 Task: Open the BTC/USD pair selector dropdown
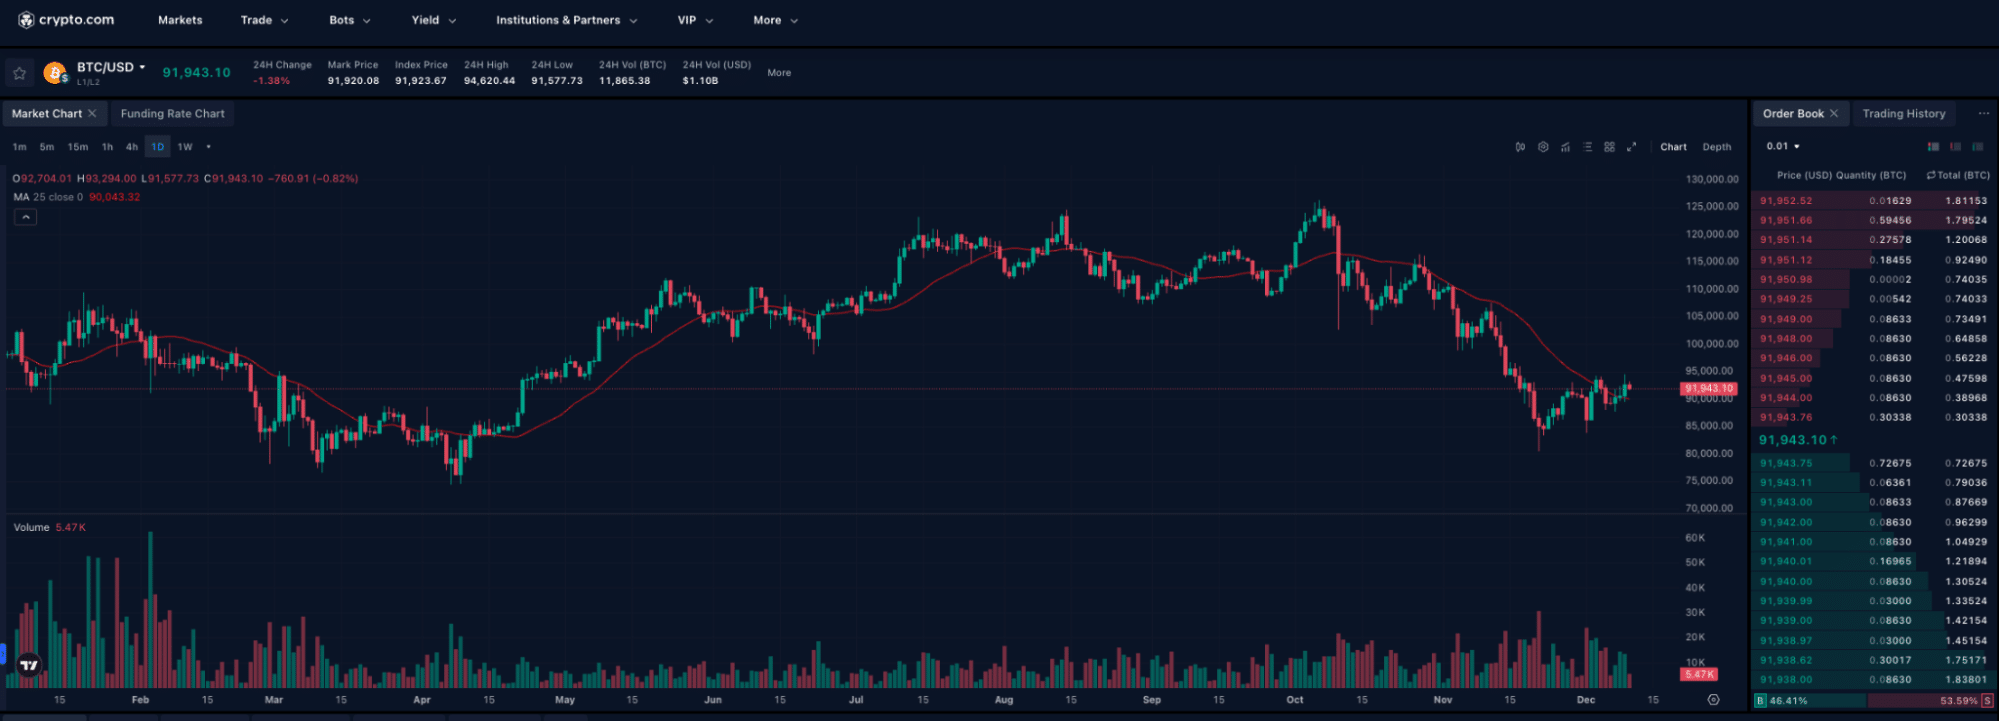(x=111, y=67)
